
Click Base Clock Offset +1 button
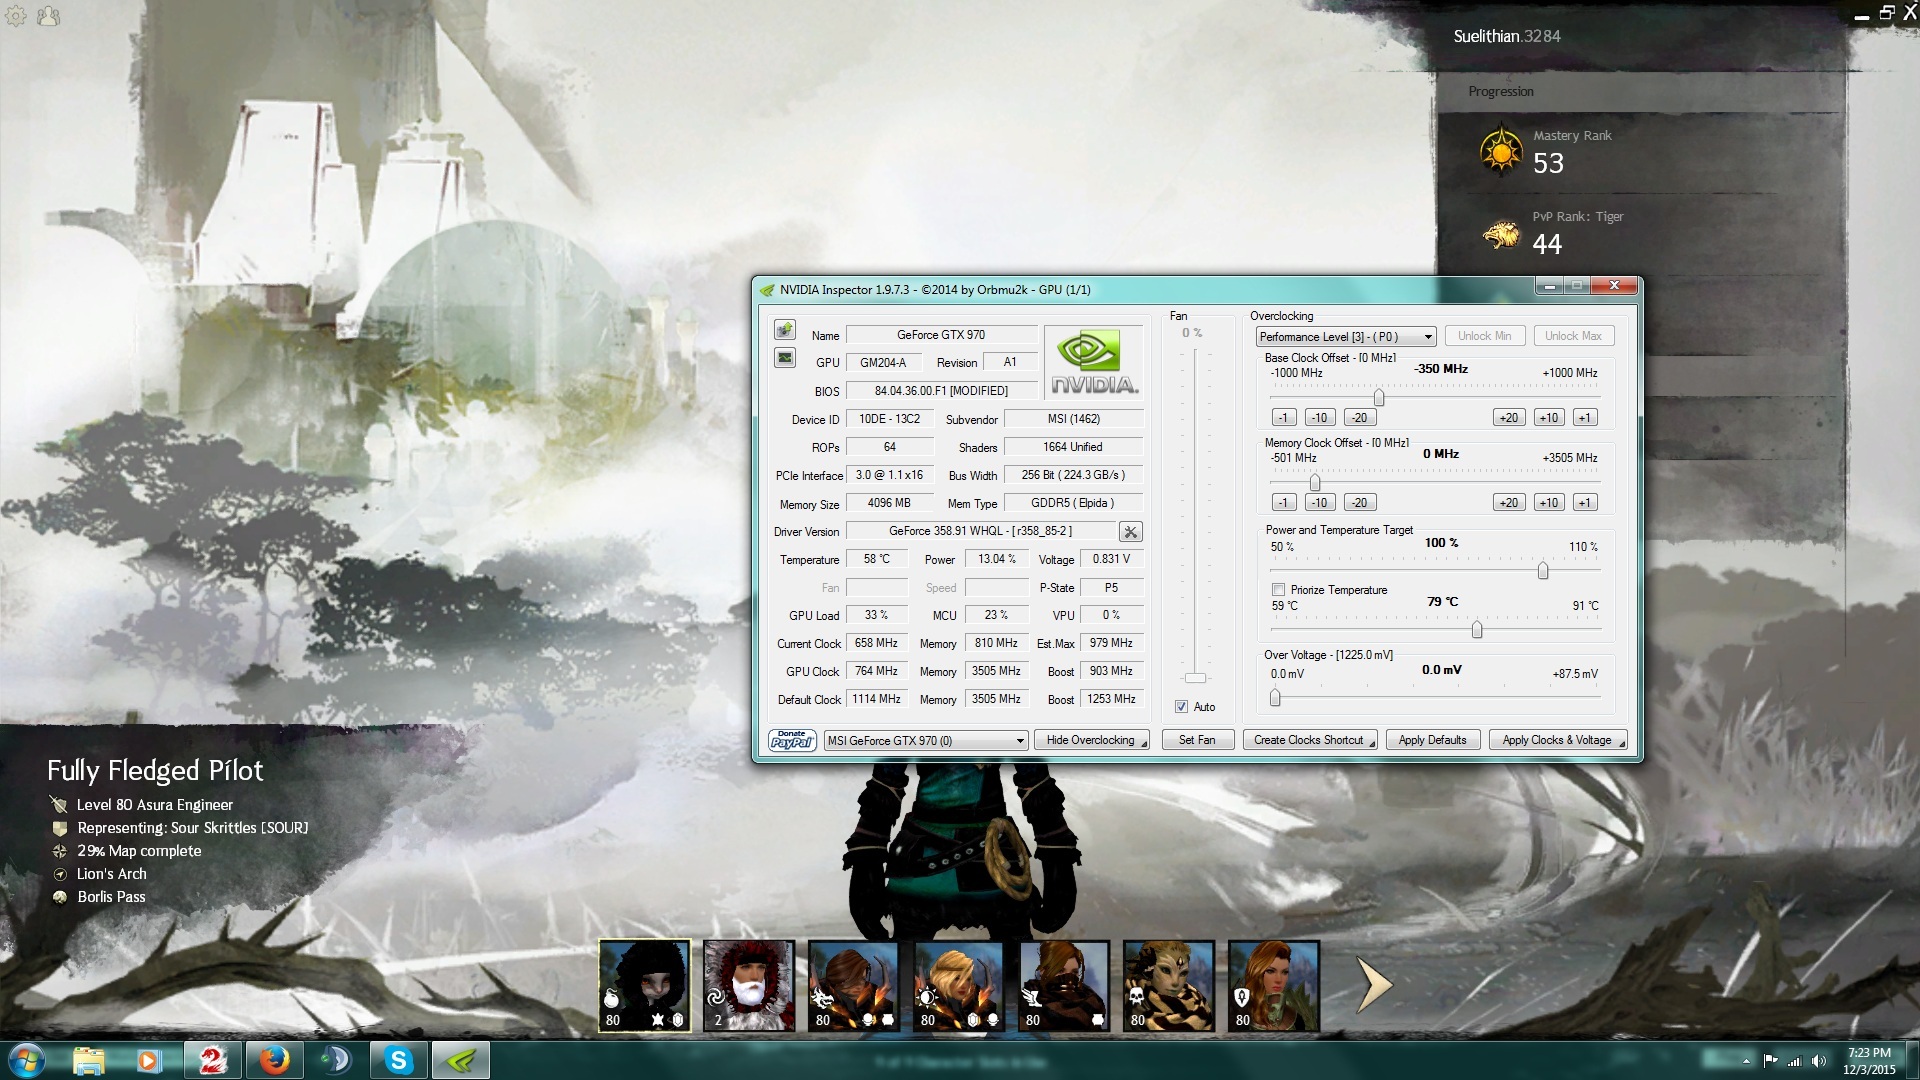tap(1585, 418)
